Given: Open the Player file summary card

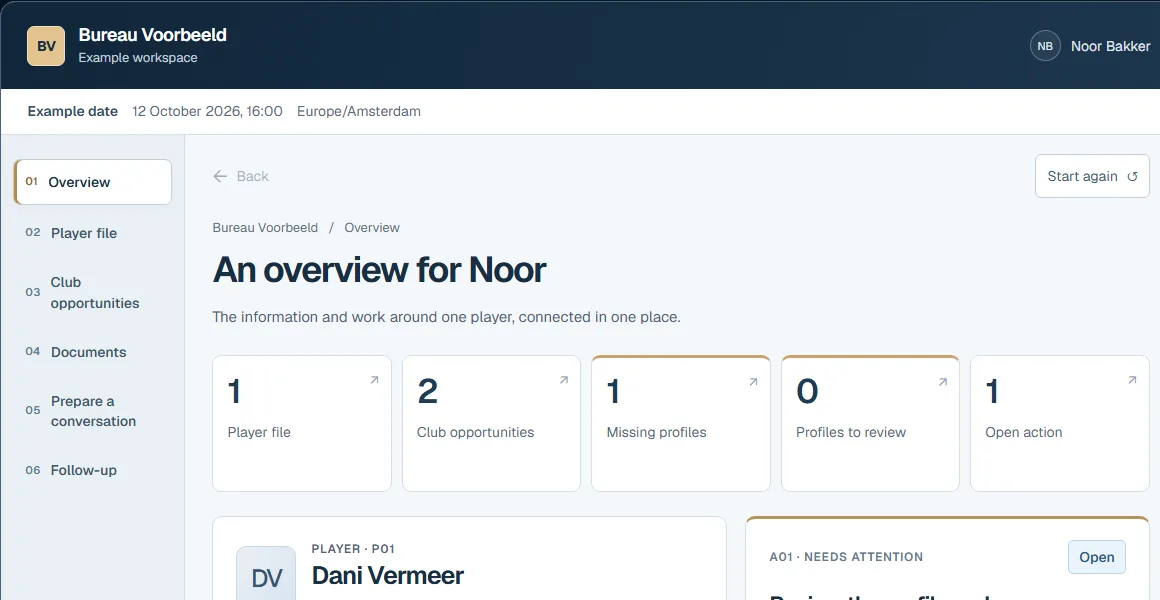Looking at the screenshot, I should [x=302, y=423].
